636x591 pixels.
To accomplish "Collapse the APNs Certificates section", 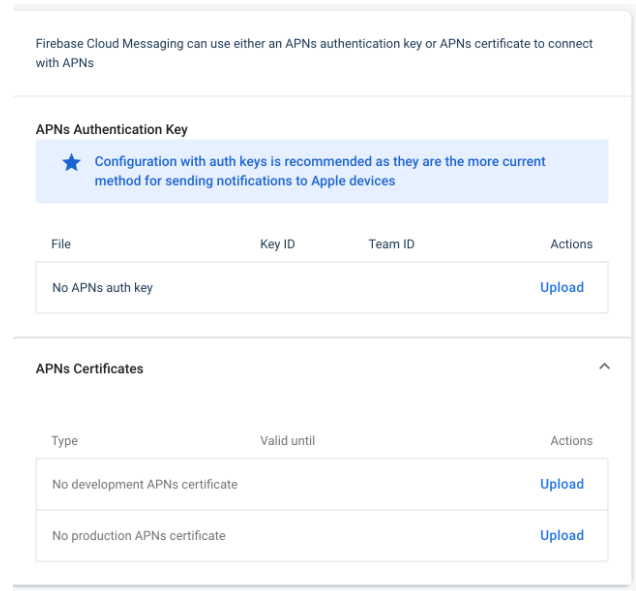I will point(604,367).
